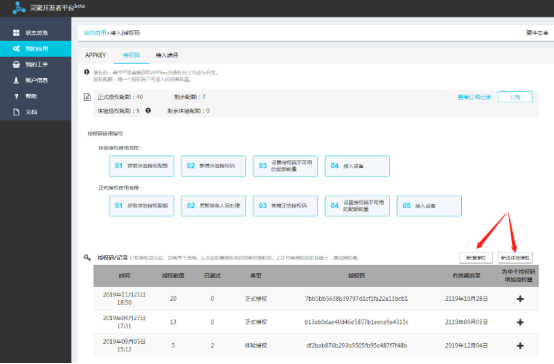Click expiry date 2119年10月28日
The image size is (554, 364).
[466, 299]
